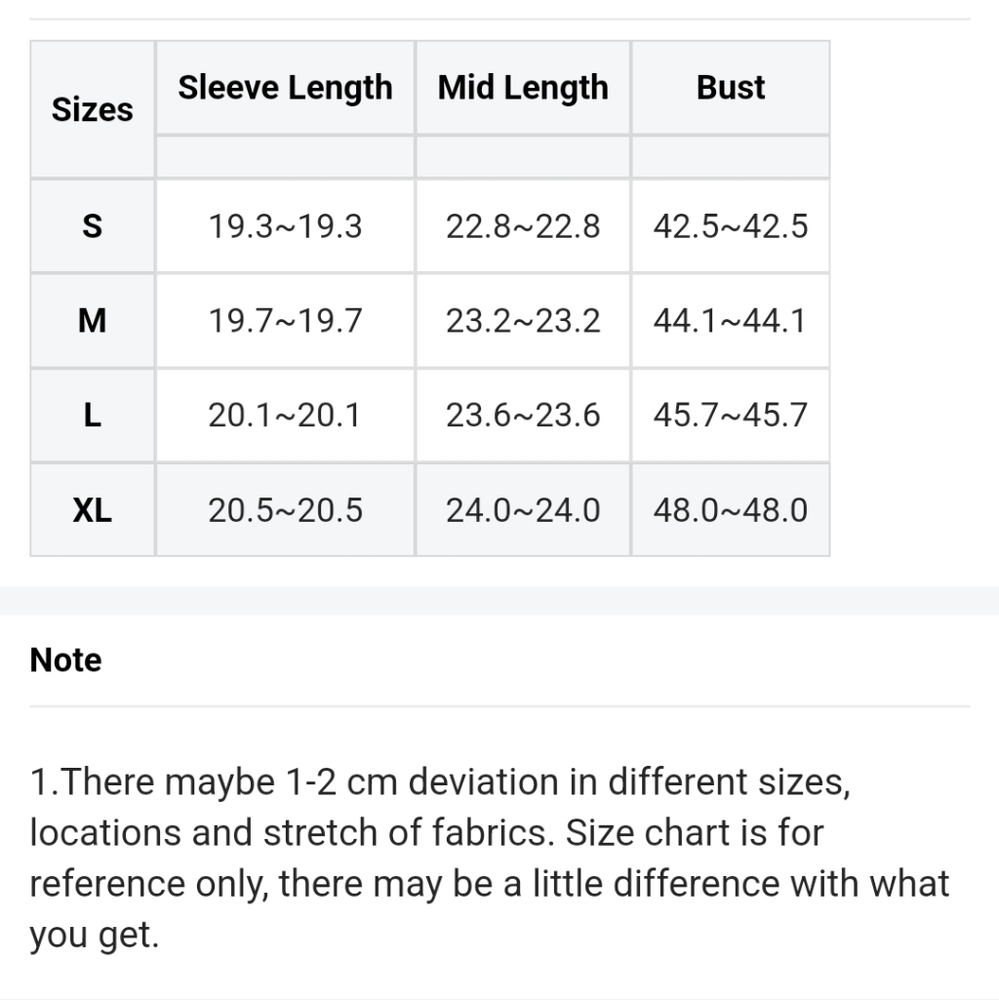Click the Note section heading
This screenshot has height=1000, width=999.
point(66,659)
